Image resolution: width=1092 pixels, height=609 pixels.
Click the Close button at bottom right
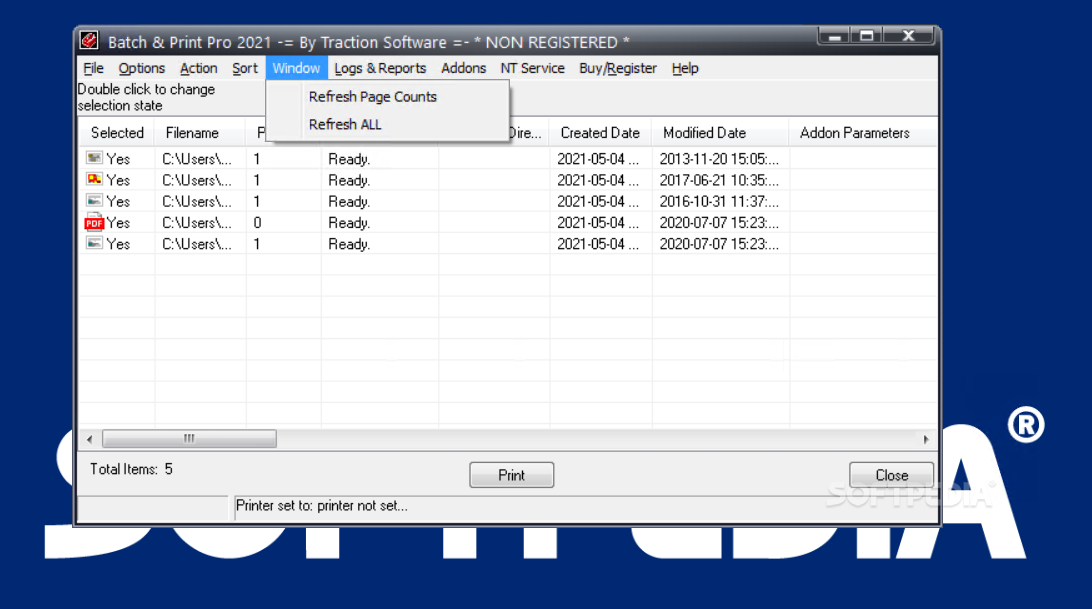click(x=891, y=475)
